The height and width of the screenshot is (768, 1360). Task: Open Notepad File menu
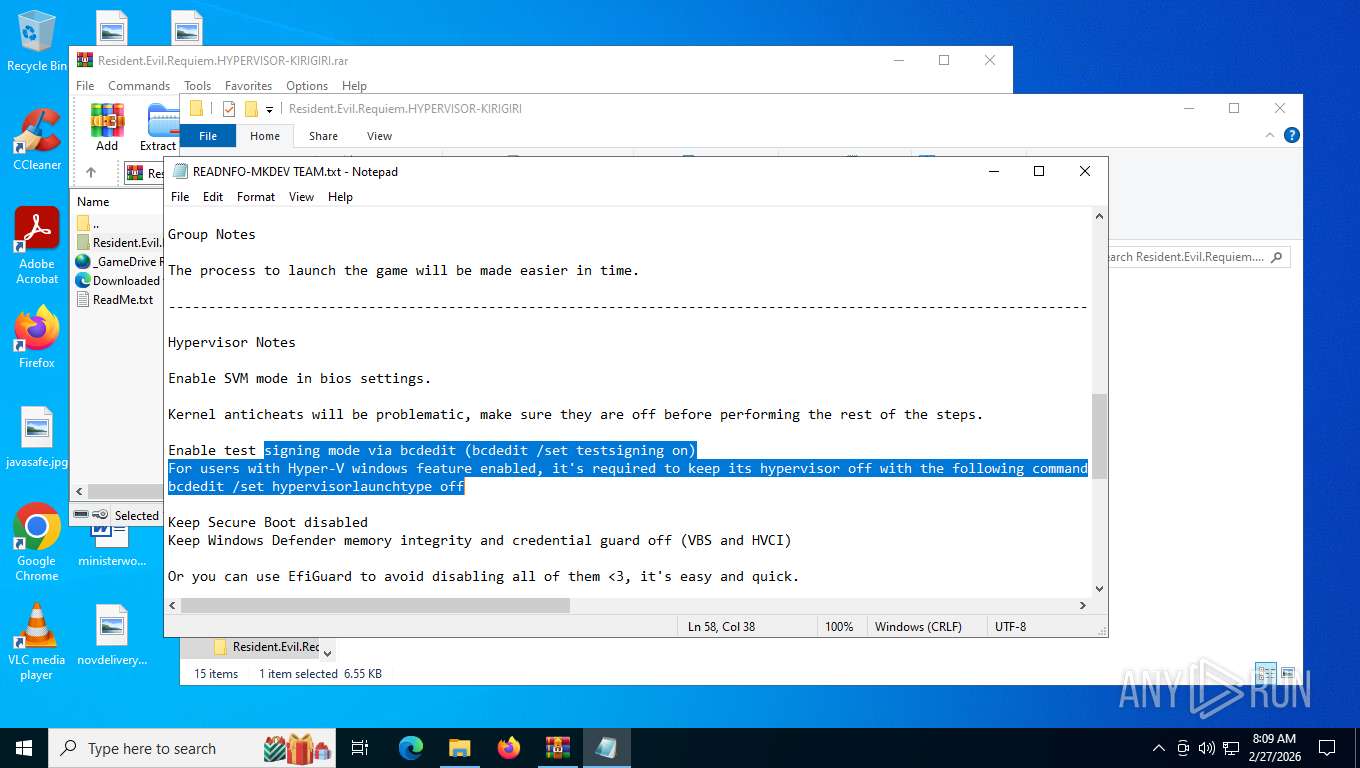(180, 197)
